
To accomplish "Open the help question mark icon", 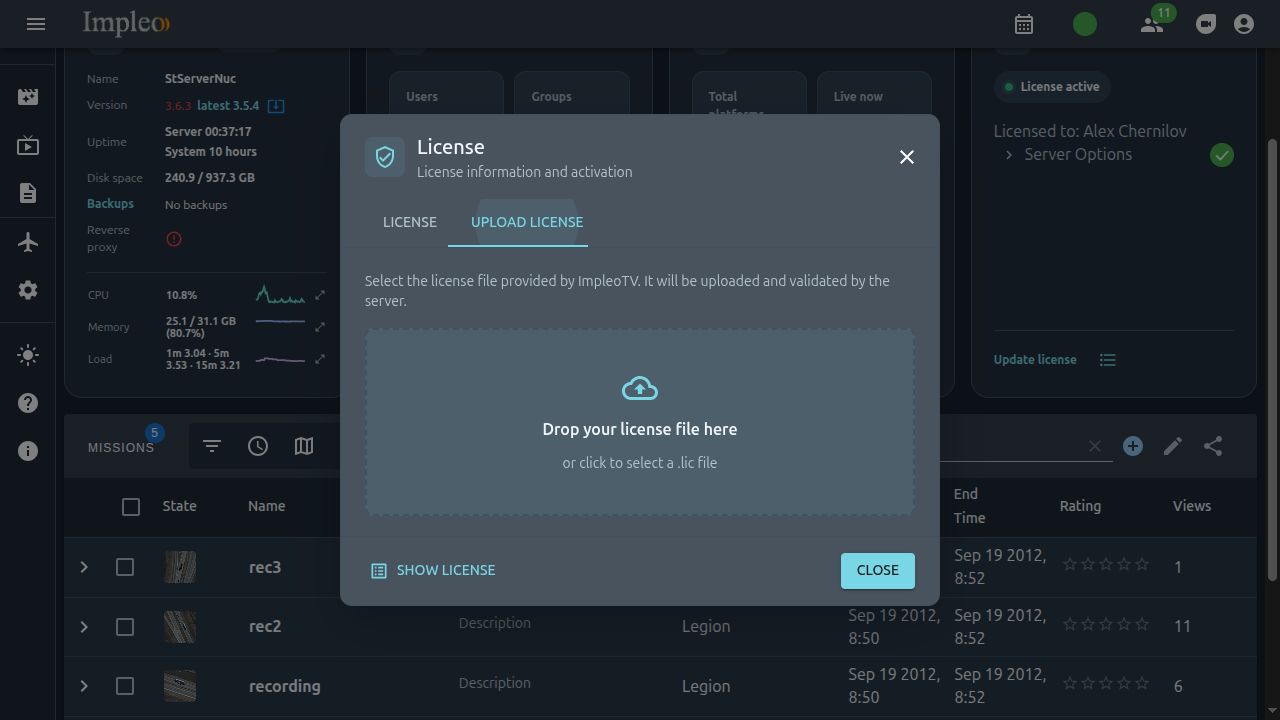I will coord(28,403).
